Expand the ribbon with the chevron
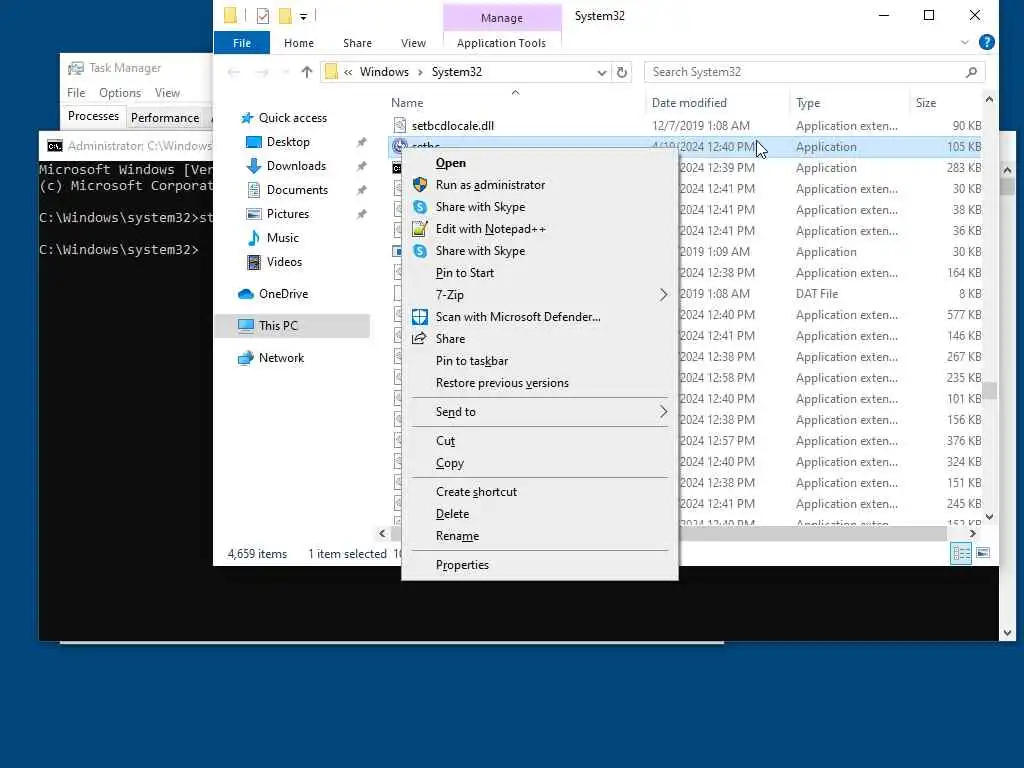1024x768 pixels. coord(965,42)
